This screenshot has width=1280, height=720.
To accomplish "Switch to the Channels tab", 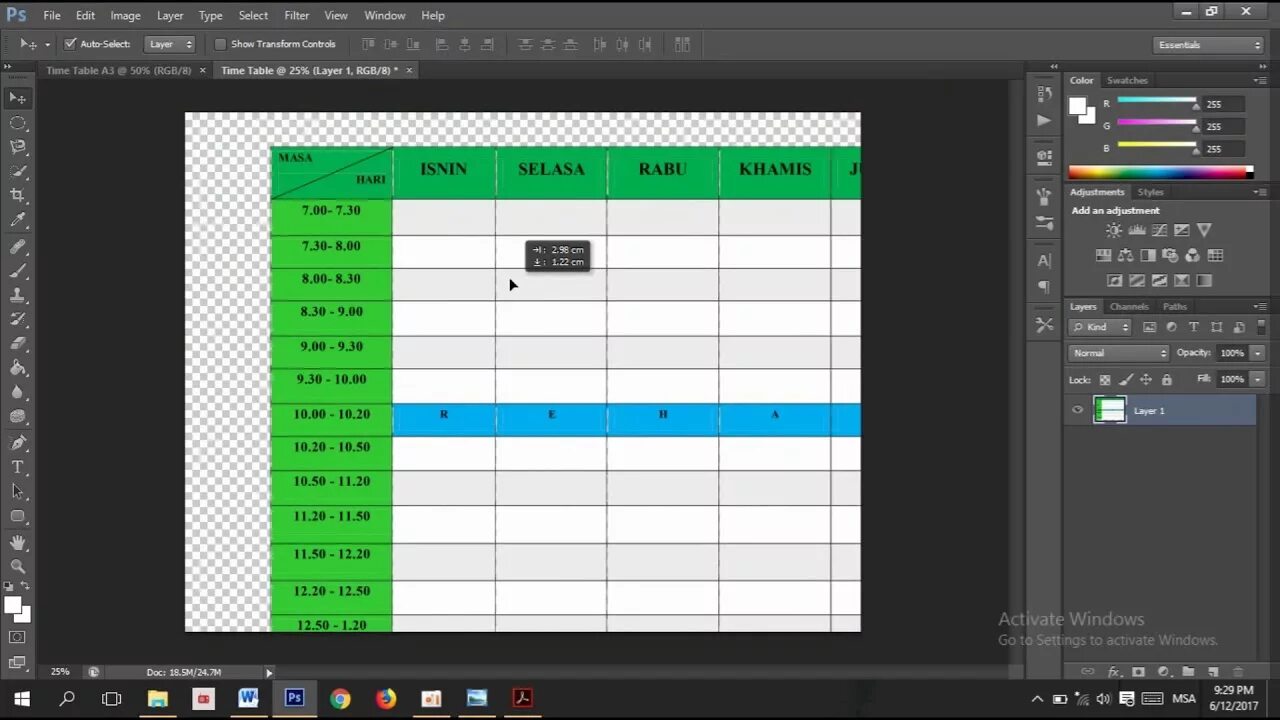I will tap(1129, 306).
